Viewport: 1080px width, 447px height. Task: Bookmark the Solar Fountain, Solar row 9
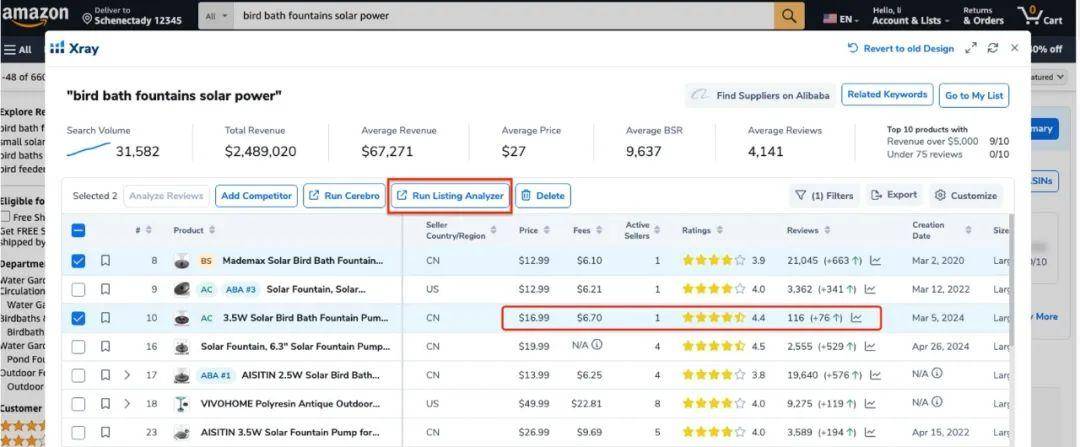[105, 289]
